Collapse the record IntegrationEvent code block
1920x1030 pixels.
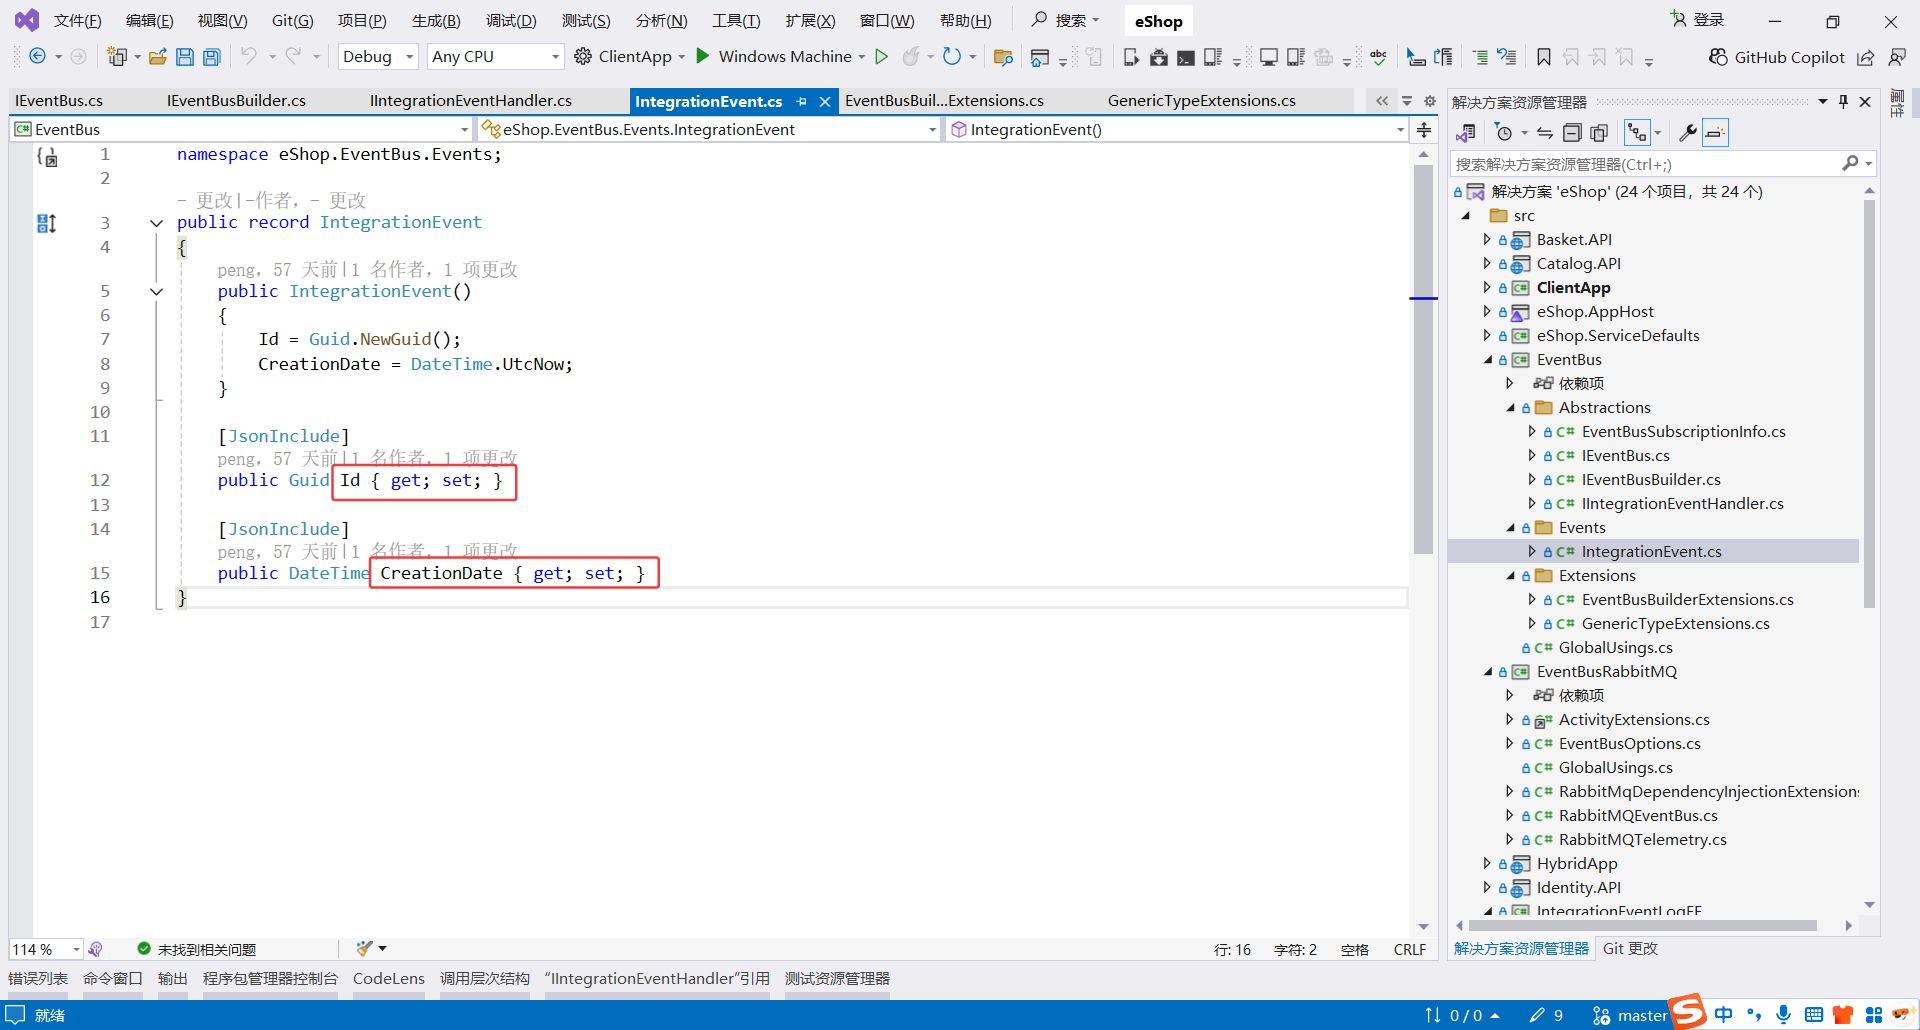pos(156,223)
